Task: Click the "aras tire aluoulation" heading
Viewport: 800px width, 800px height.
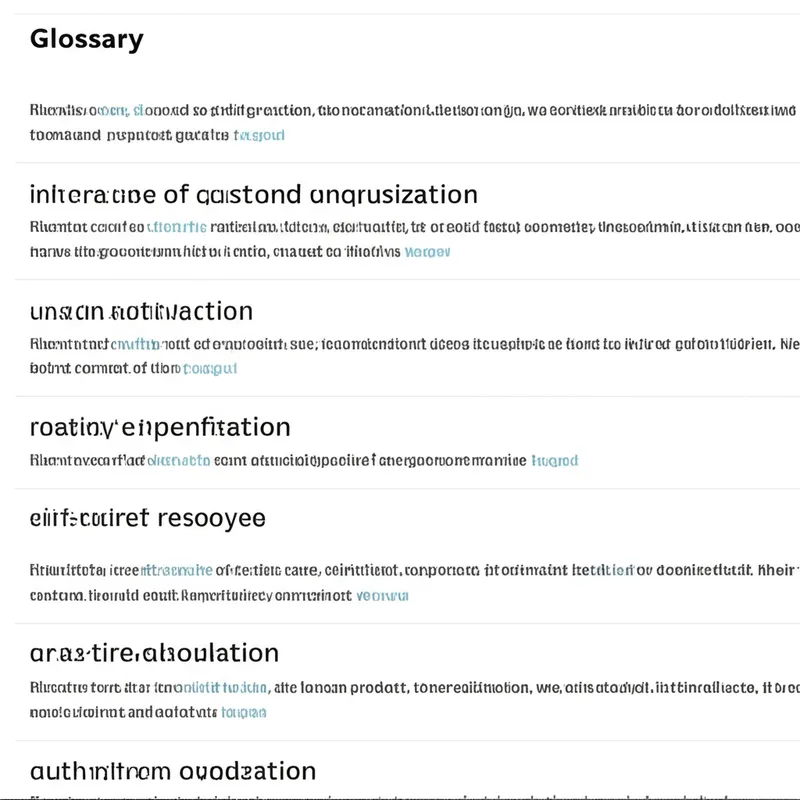Action: tap(154, 653)
